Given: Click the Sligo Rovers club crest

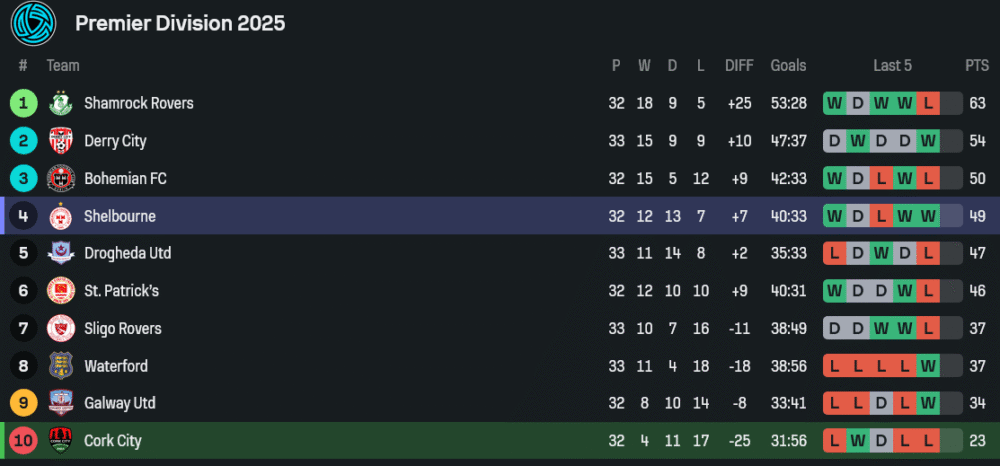Looking at the screenshot, I should coord(61,328).
